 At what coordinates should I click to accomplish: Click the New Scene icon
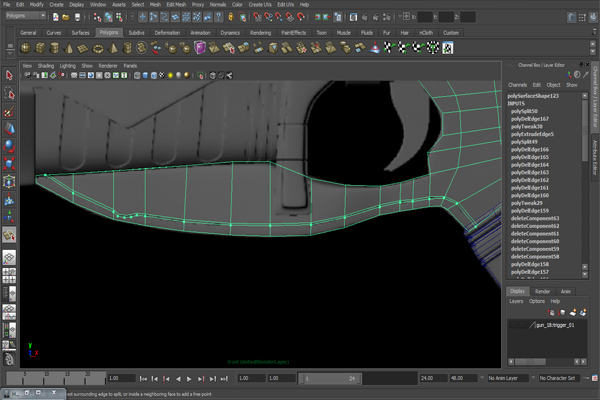[55, 17]
